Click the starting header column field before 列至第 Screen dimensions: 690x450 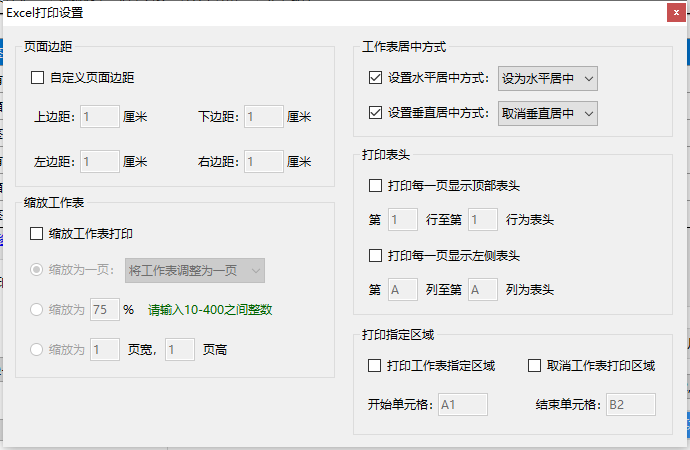tap(403, 289)
